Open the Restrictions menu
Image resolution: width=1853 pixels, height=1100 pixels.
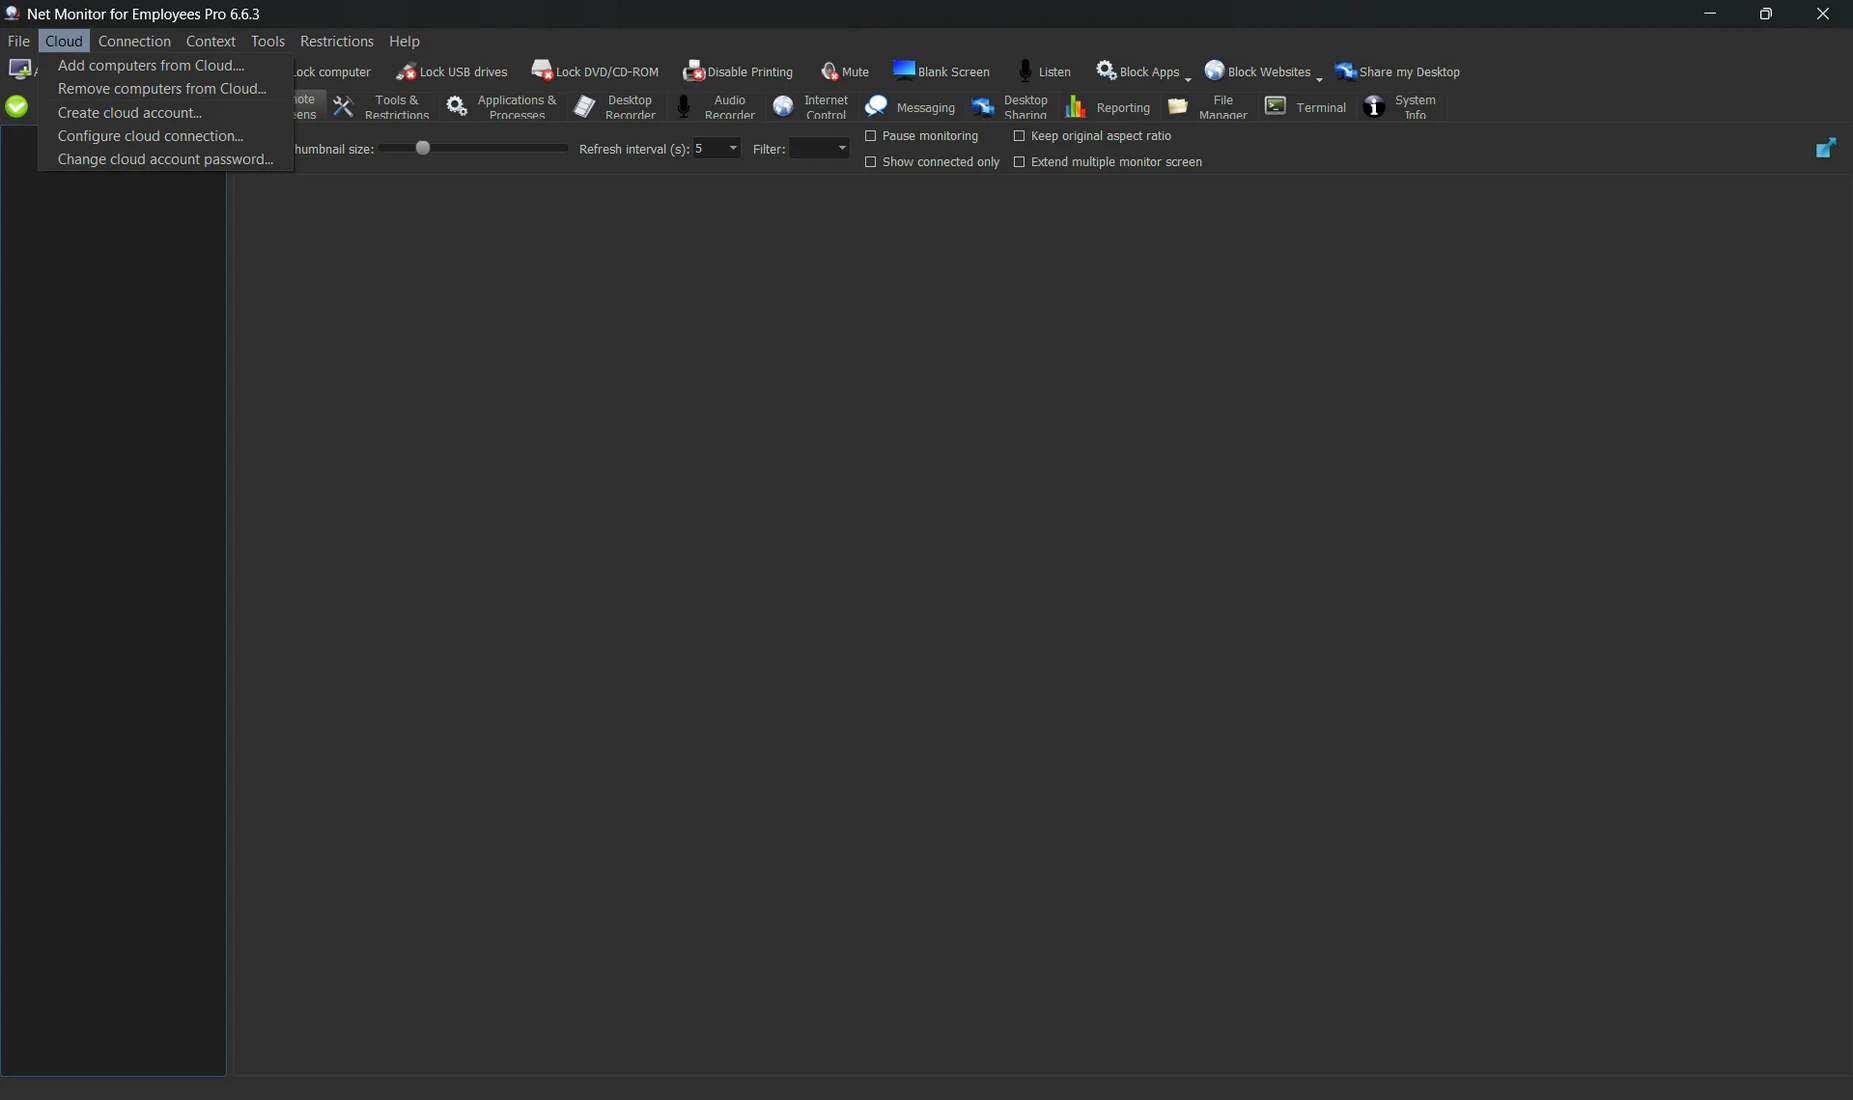[x=336, y=41]
